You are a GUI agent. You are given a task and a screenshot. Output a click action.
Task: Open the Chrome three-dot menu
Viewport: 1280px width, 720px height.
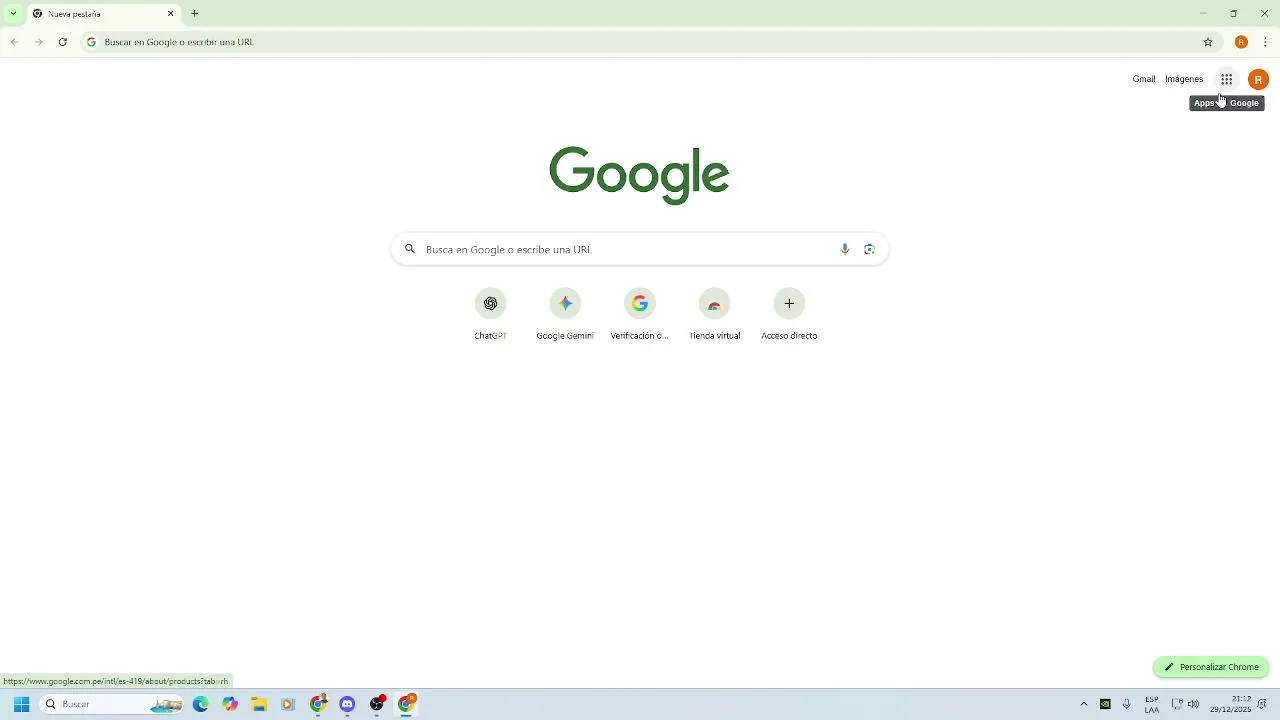click(1265, 42)
